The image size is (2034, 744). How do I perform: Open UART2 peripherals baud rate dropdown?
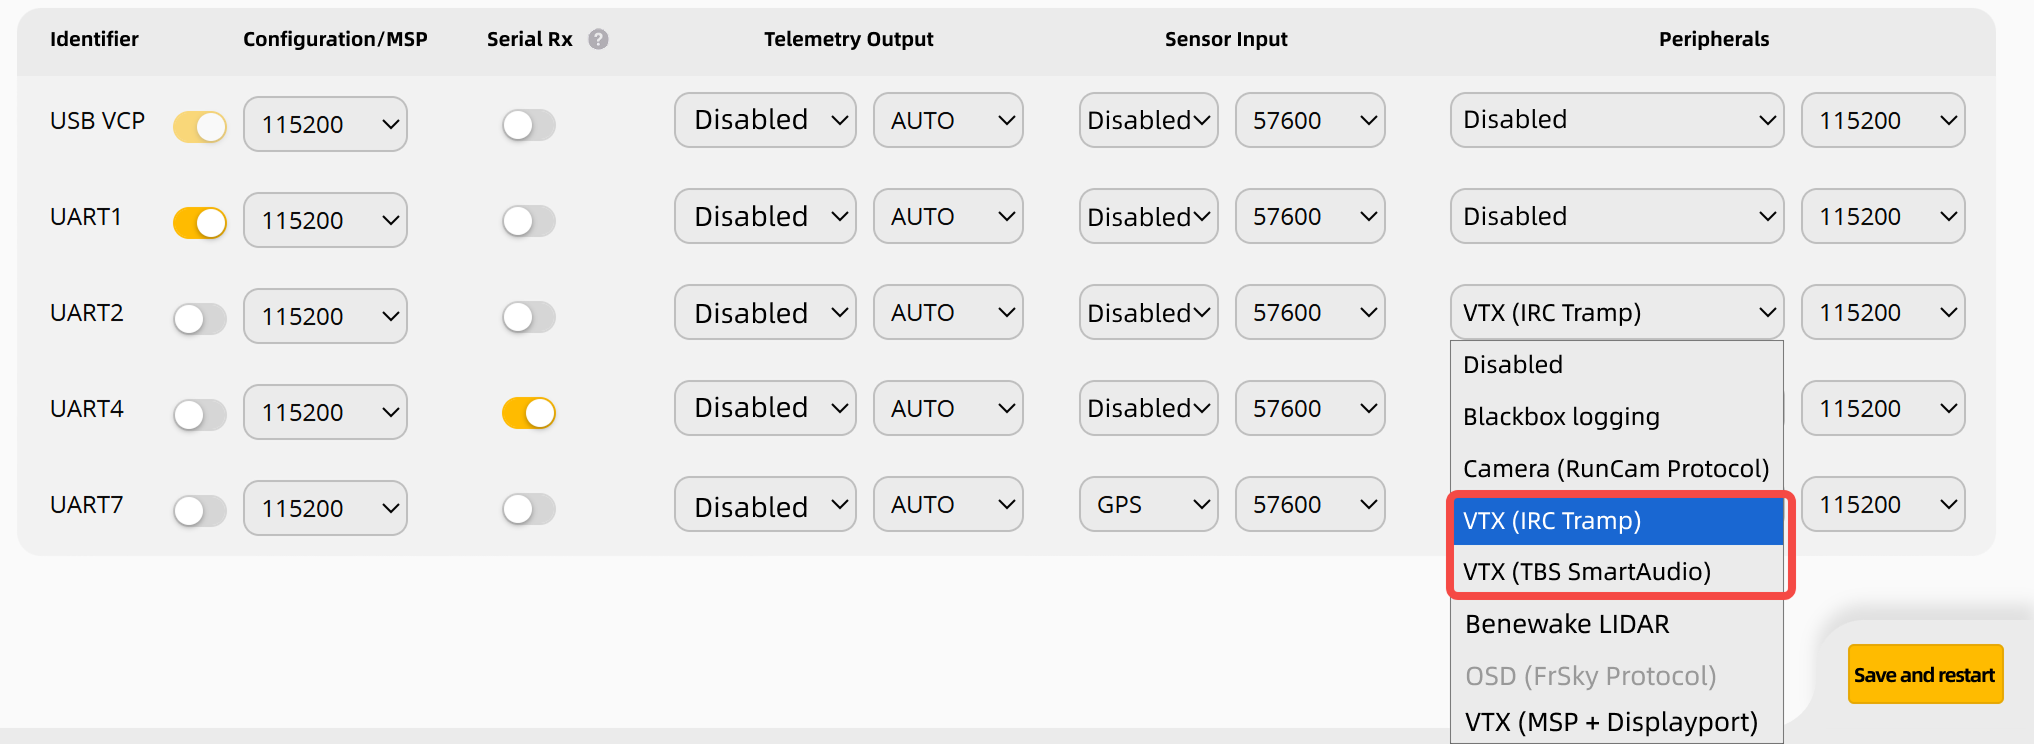1882,312
